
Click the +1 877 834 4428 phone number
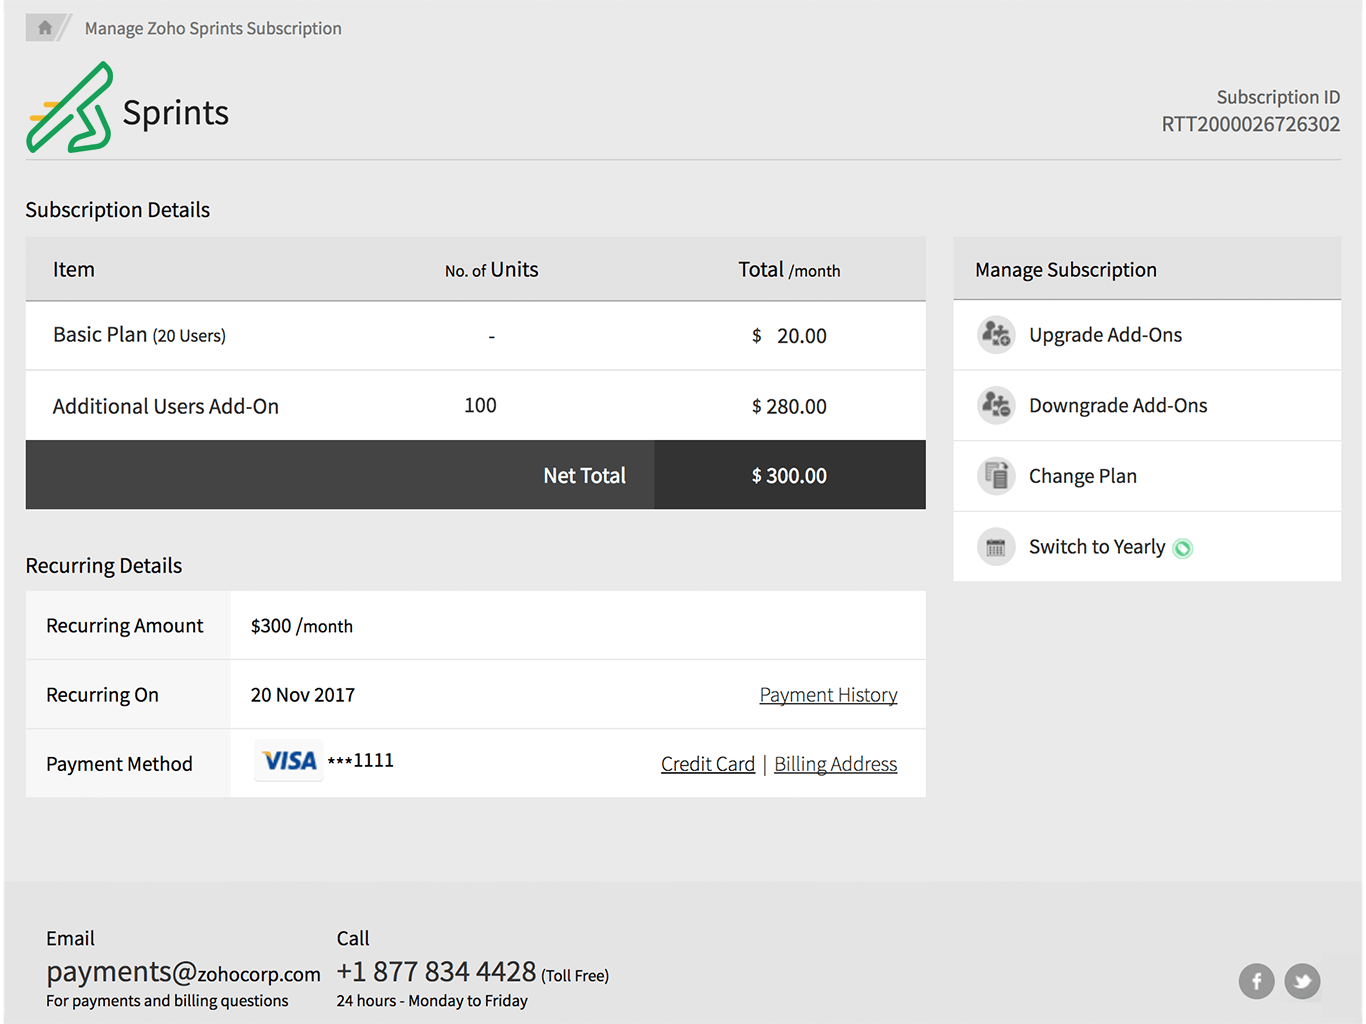(x=436, y=971)
